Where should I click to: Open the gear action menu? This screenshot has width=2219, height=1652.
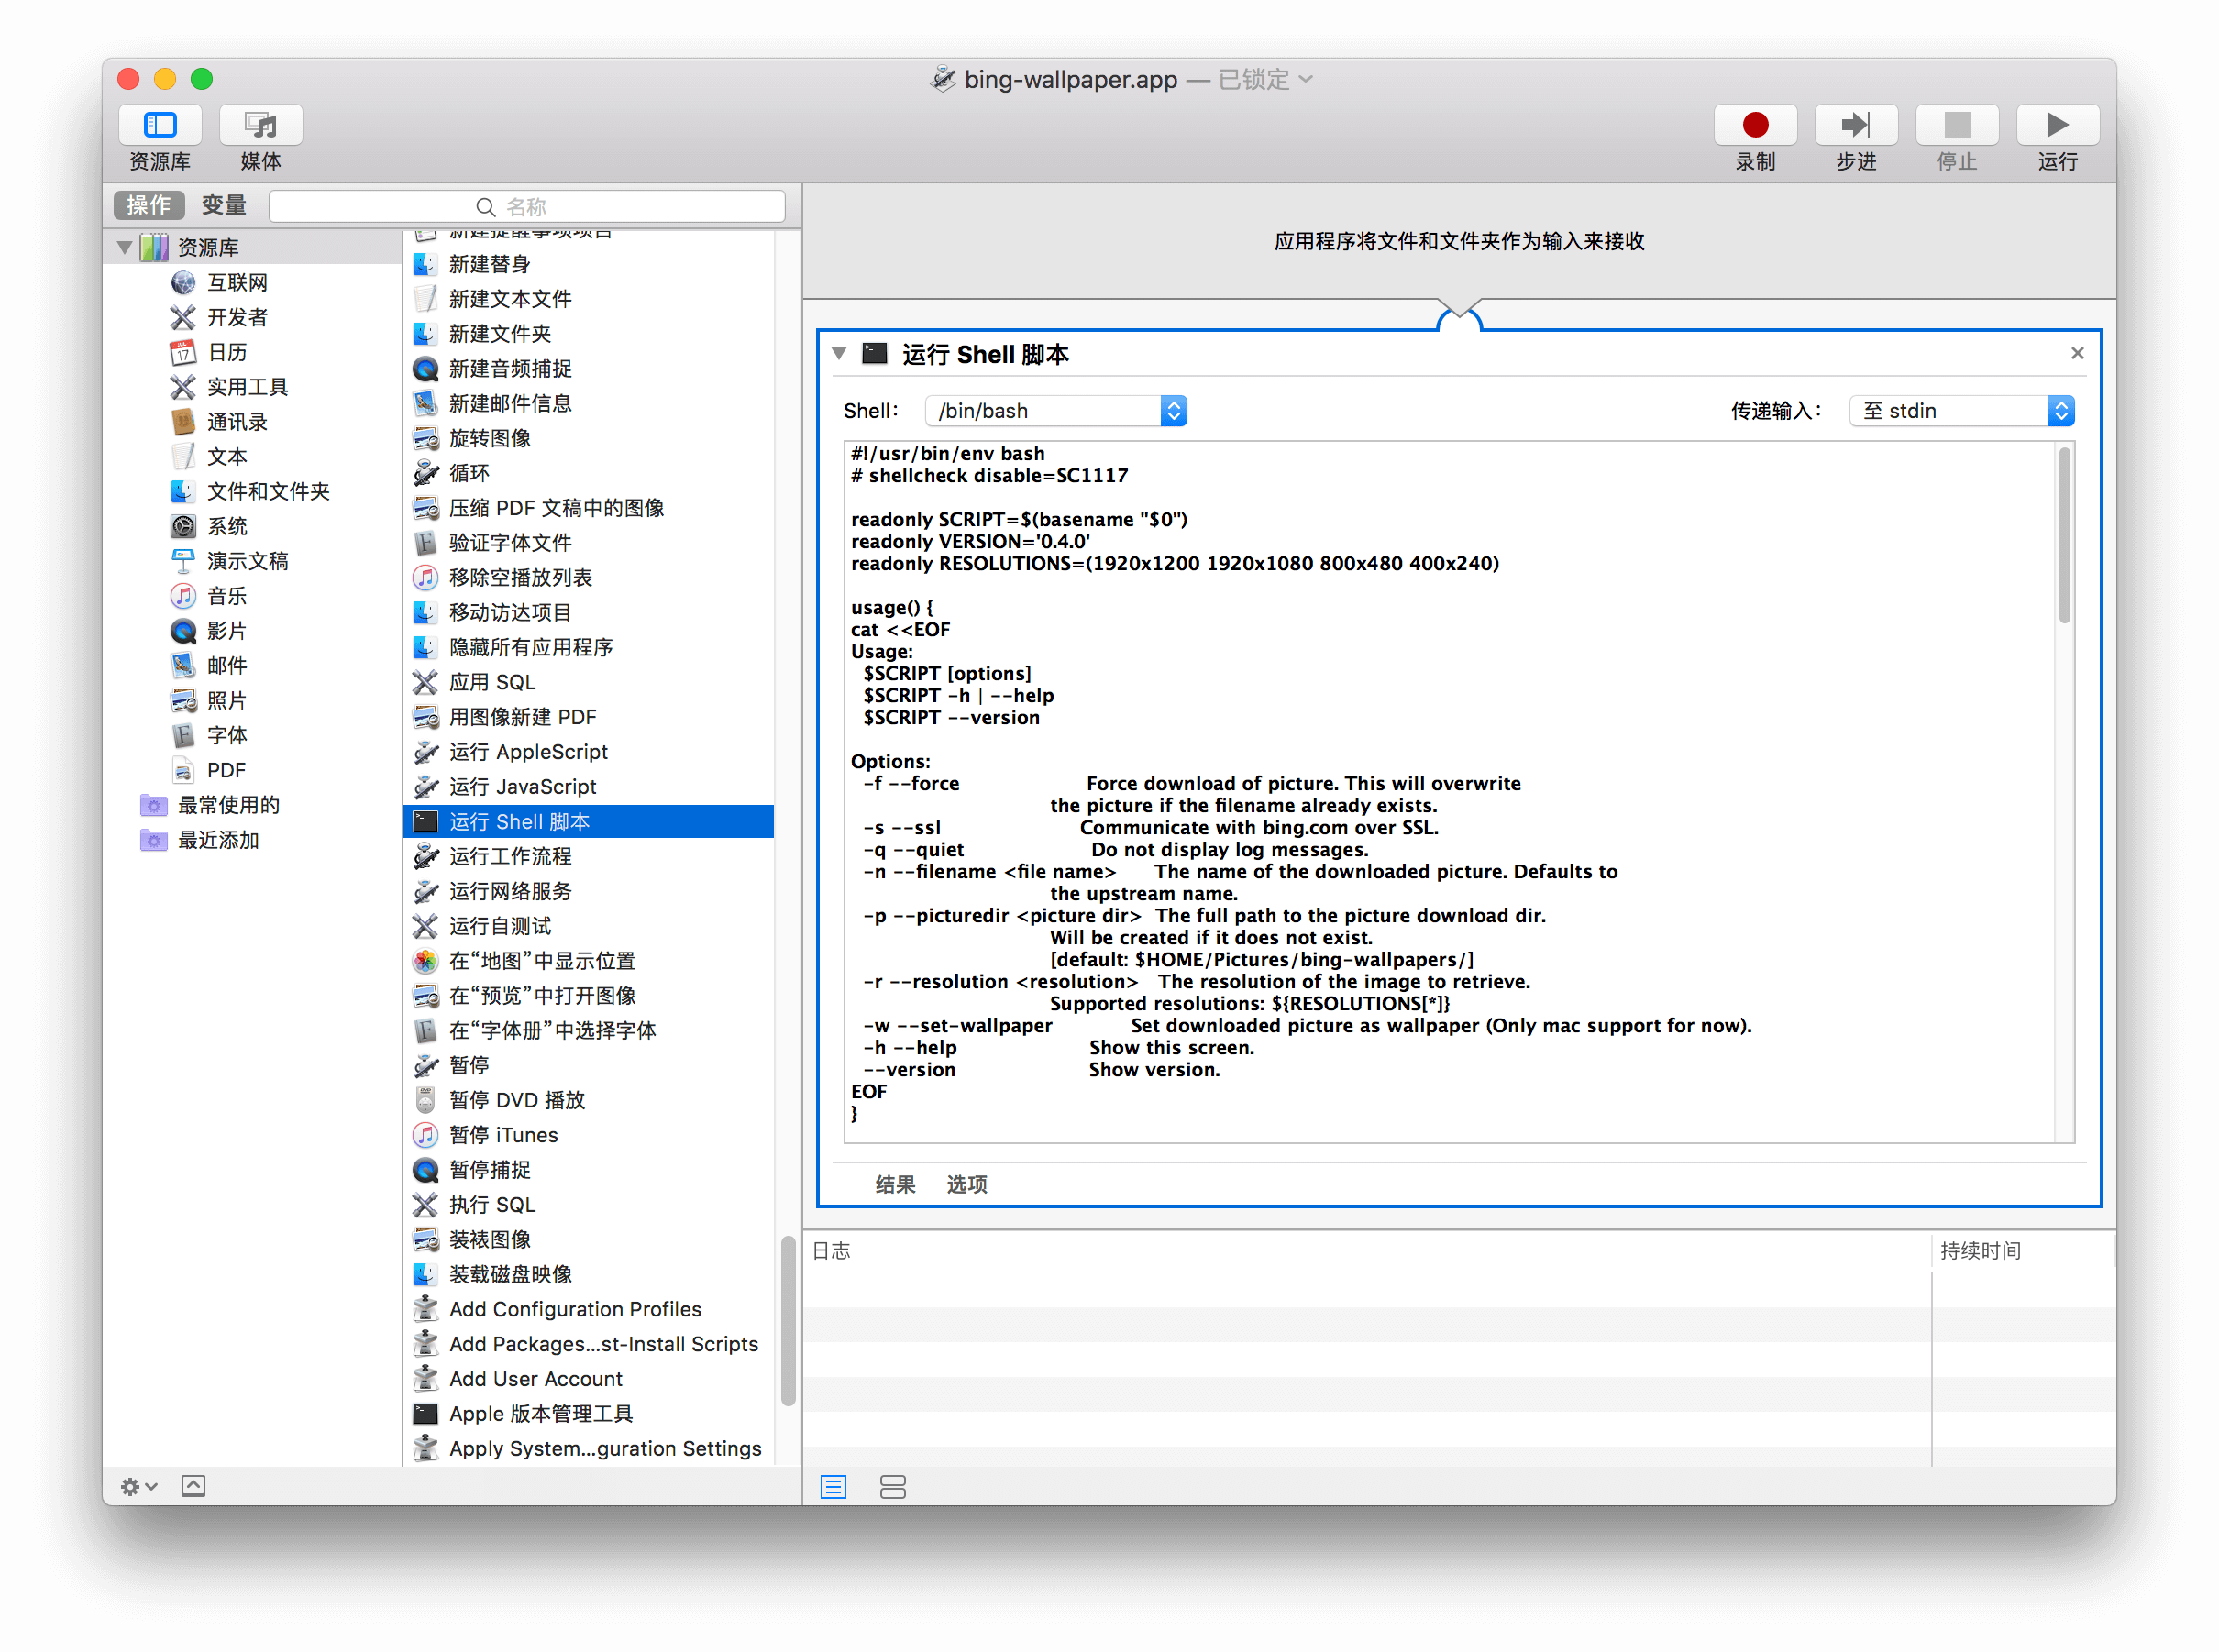(x=139, y=1487)
